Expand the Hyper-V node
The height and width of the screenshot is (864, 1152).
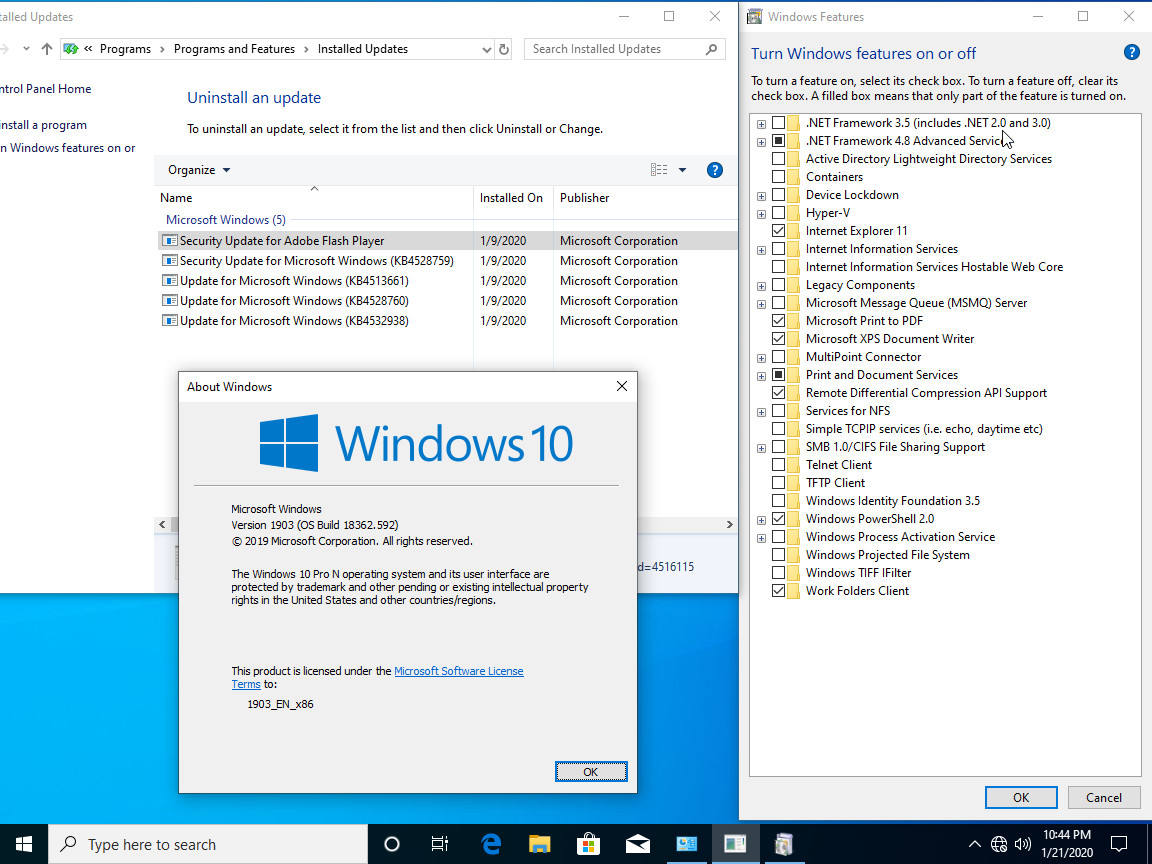pyautogui.click(x=761, y=214)
